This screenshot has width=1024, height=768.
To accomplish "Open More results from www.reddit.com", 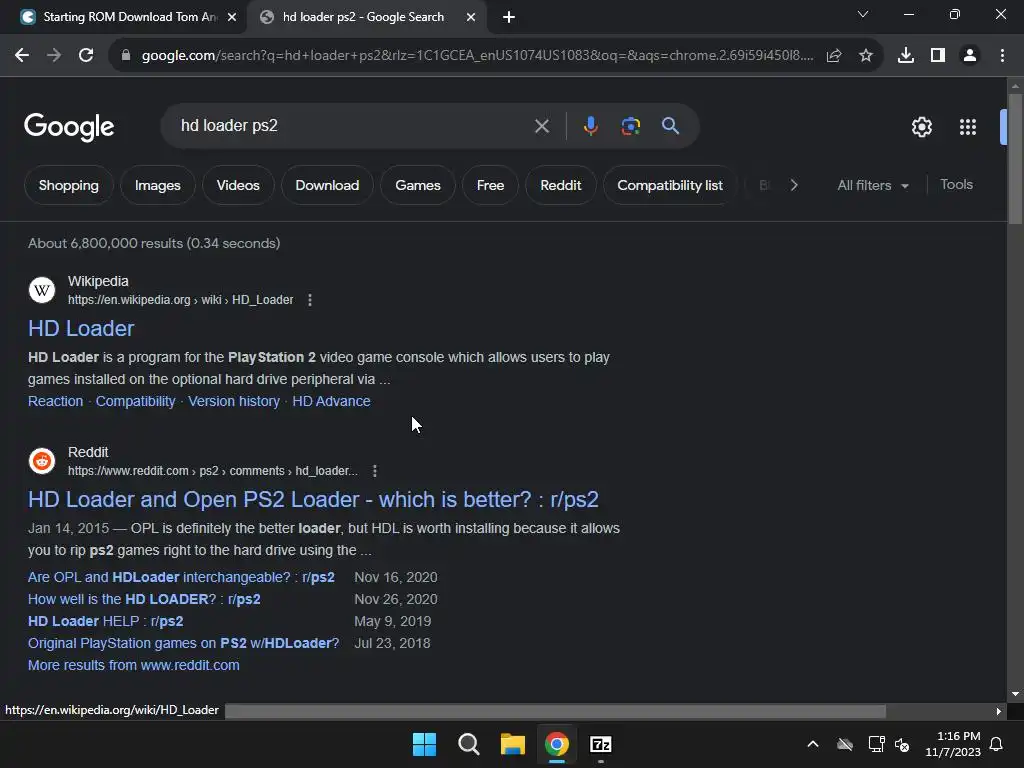I will 134,665.
